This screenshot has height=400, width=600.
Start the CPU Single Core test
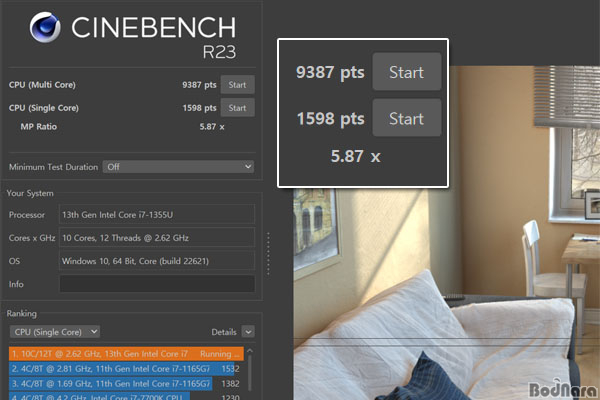pyautogui.click(x=237, y=108)
